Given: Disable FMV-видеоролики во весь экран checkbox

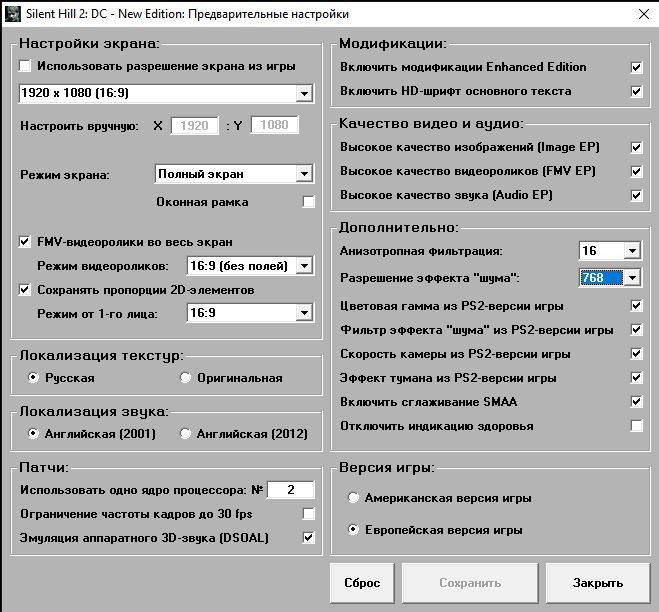Looking at the screenshot, I should (26, 242).
